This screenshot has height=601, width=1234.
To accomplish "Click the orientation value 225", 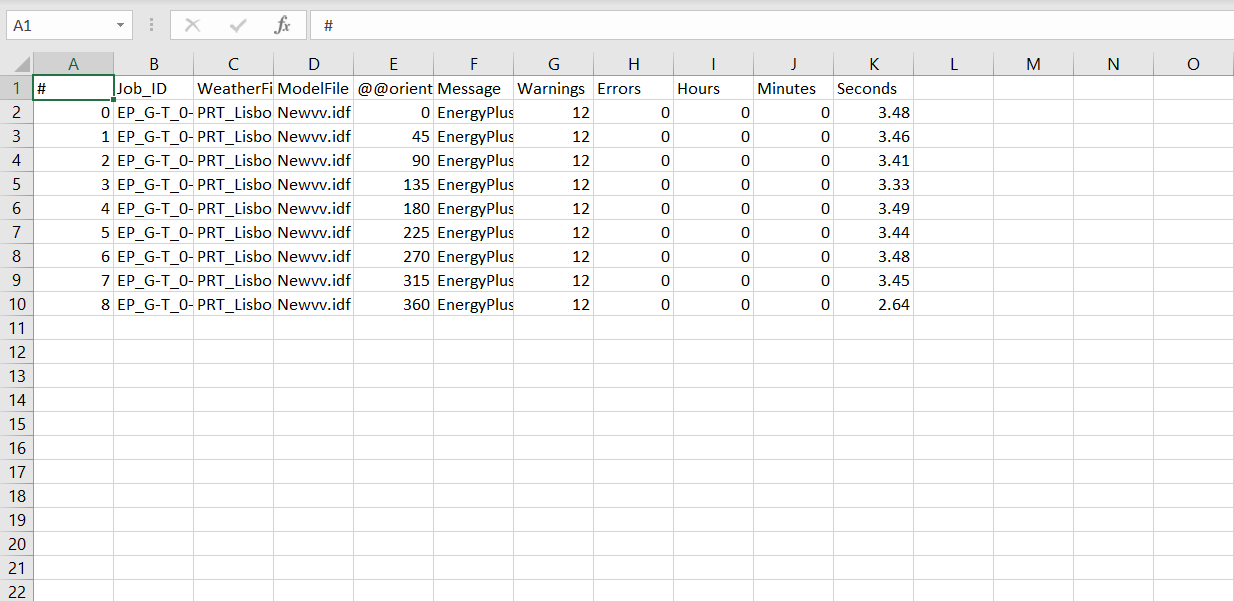I will coord(393,232).
